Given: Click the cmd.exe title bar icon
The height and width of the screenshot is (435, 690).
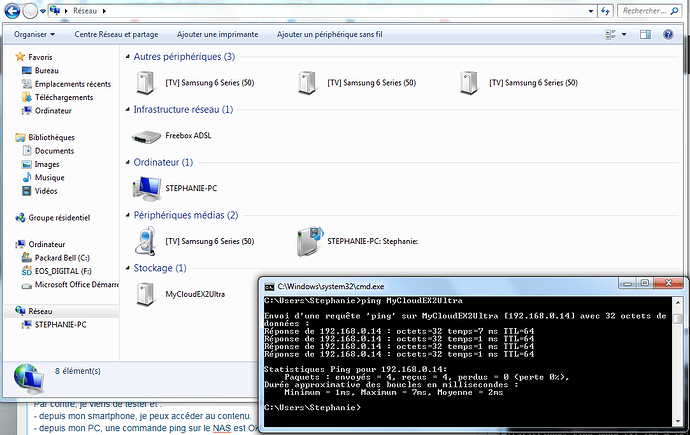Looking at the screenshot, I should coord(269,287).
